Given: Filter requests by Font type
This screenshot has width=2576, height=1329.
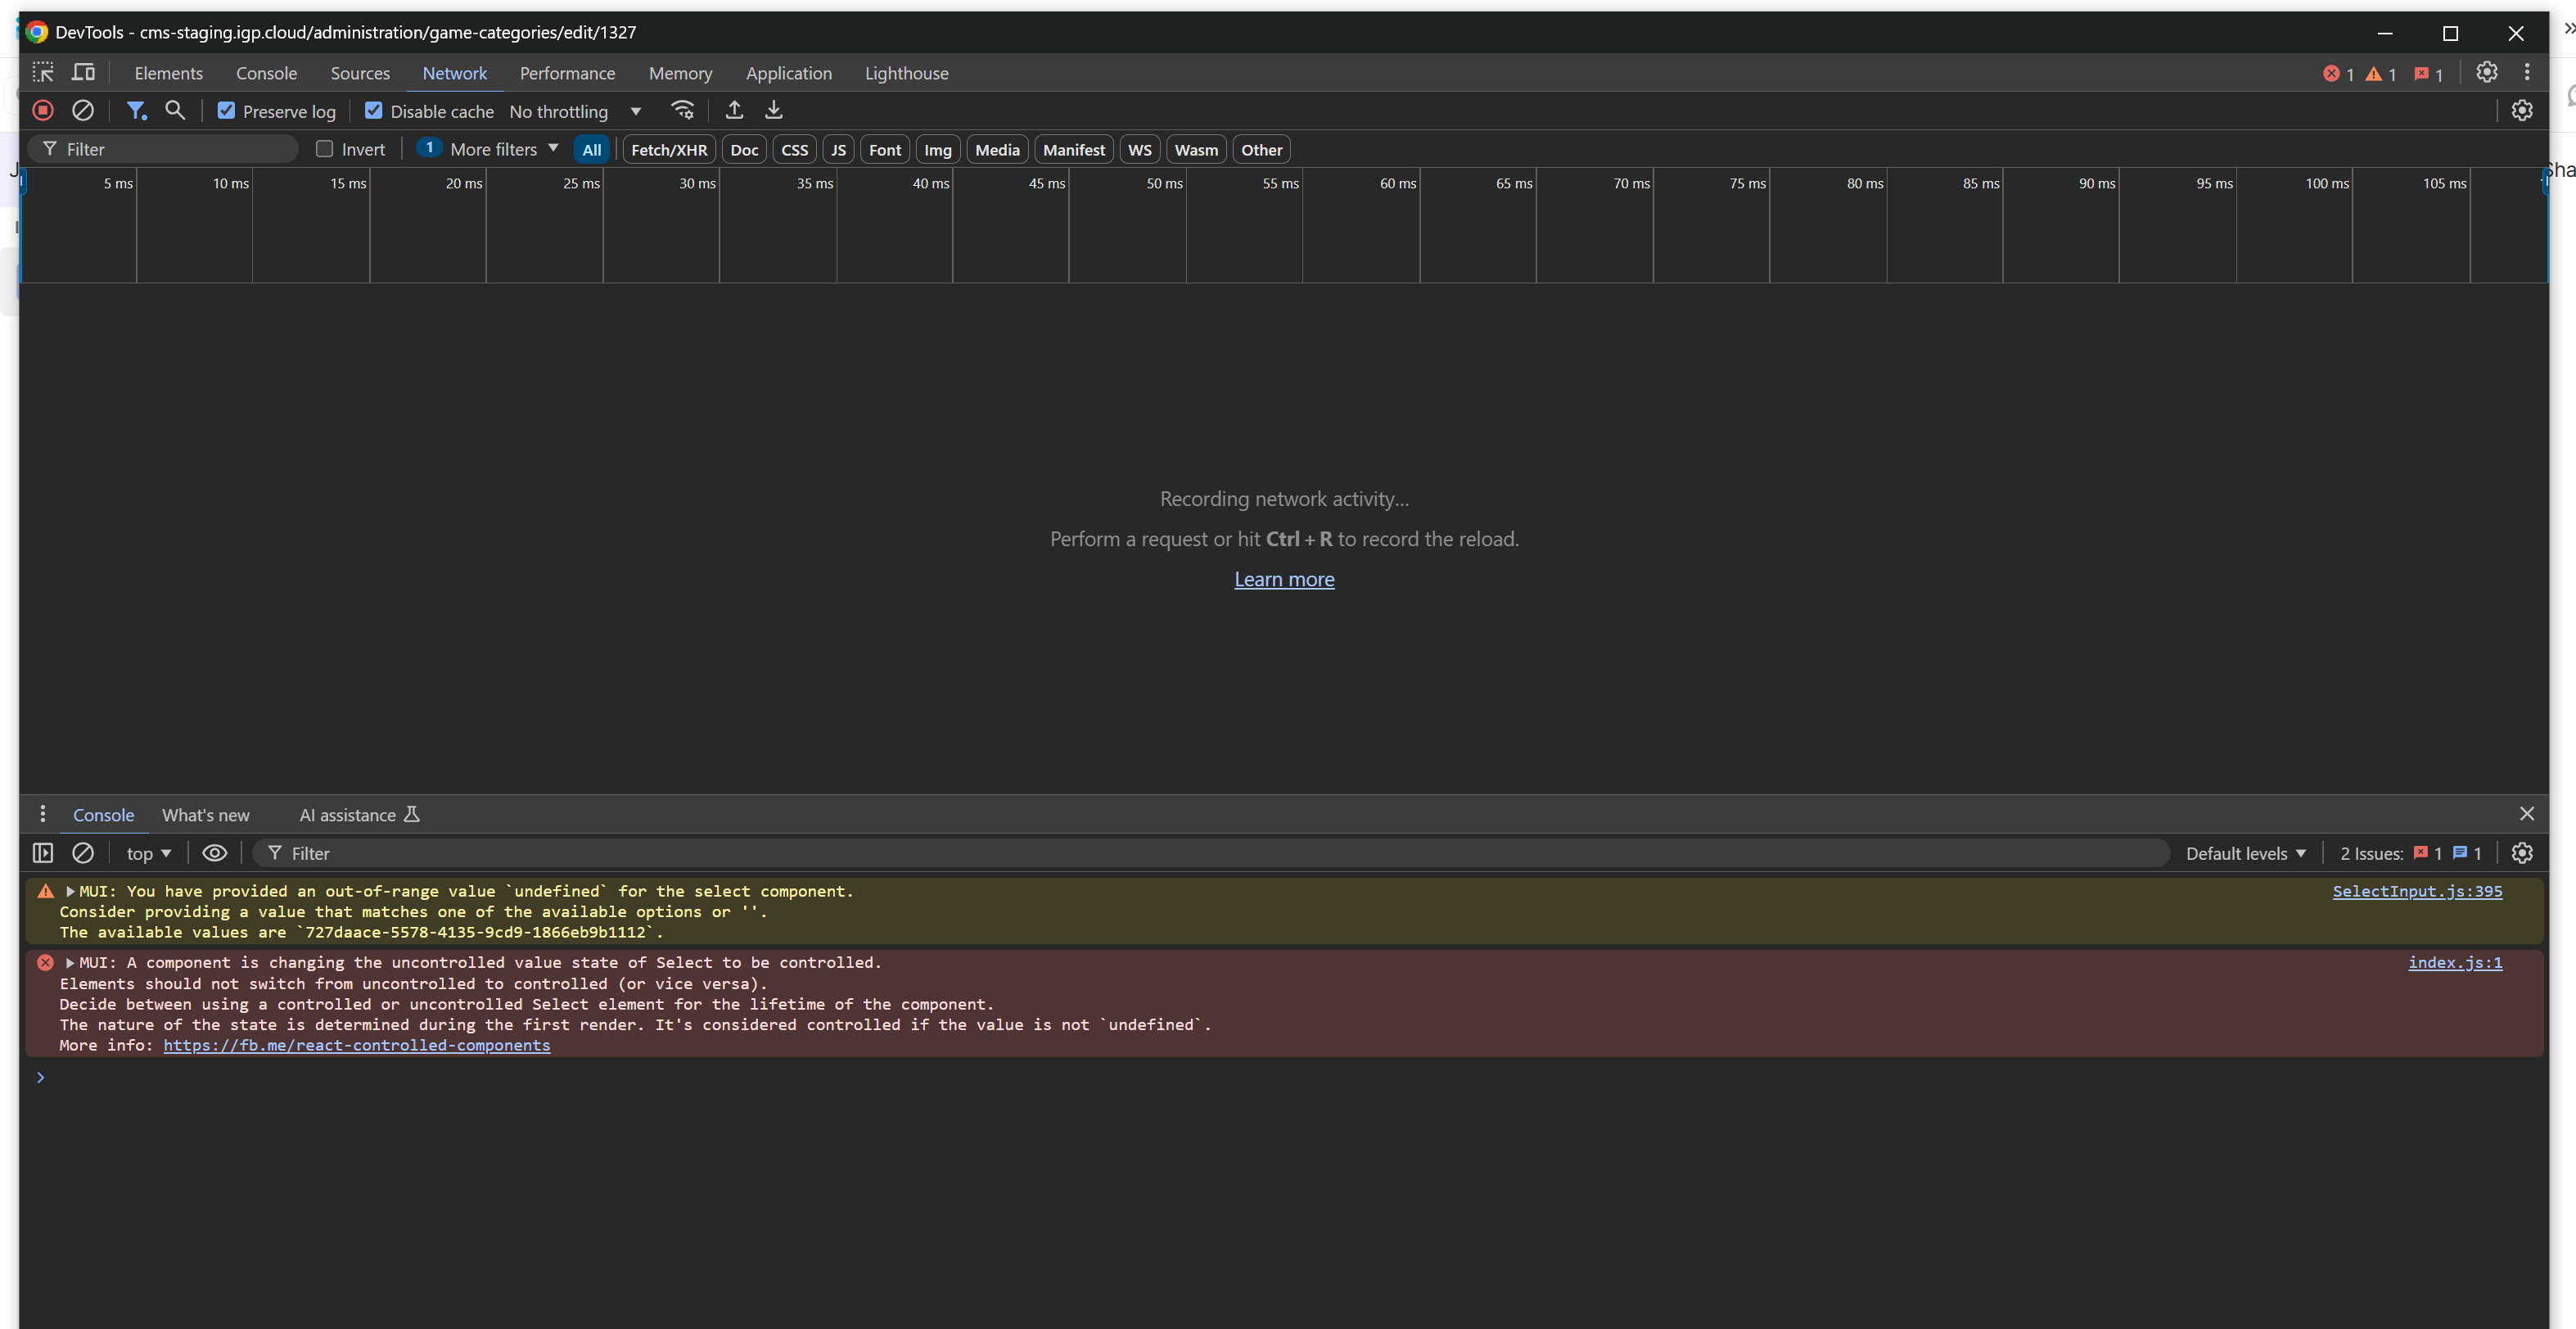Looking at the screenshot, I should click(x=885, y=149).
